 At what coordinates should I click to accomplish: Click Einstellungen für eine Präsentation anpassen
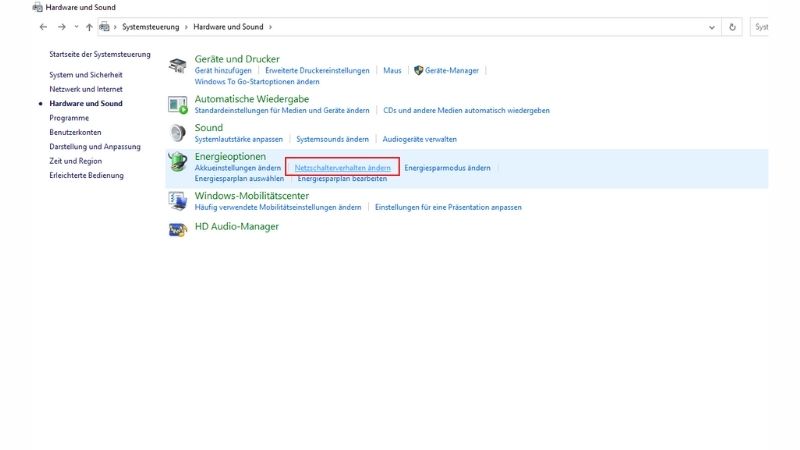pos(448,207)
